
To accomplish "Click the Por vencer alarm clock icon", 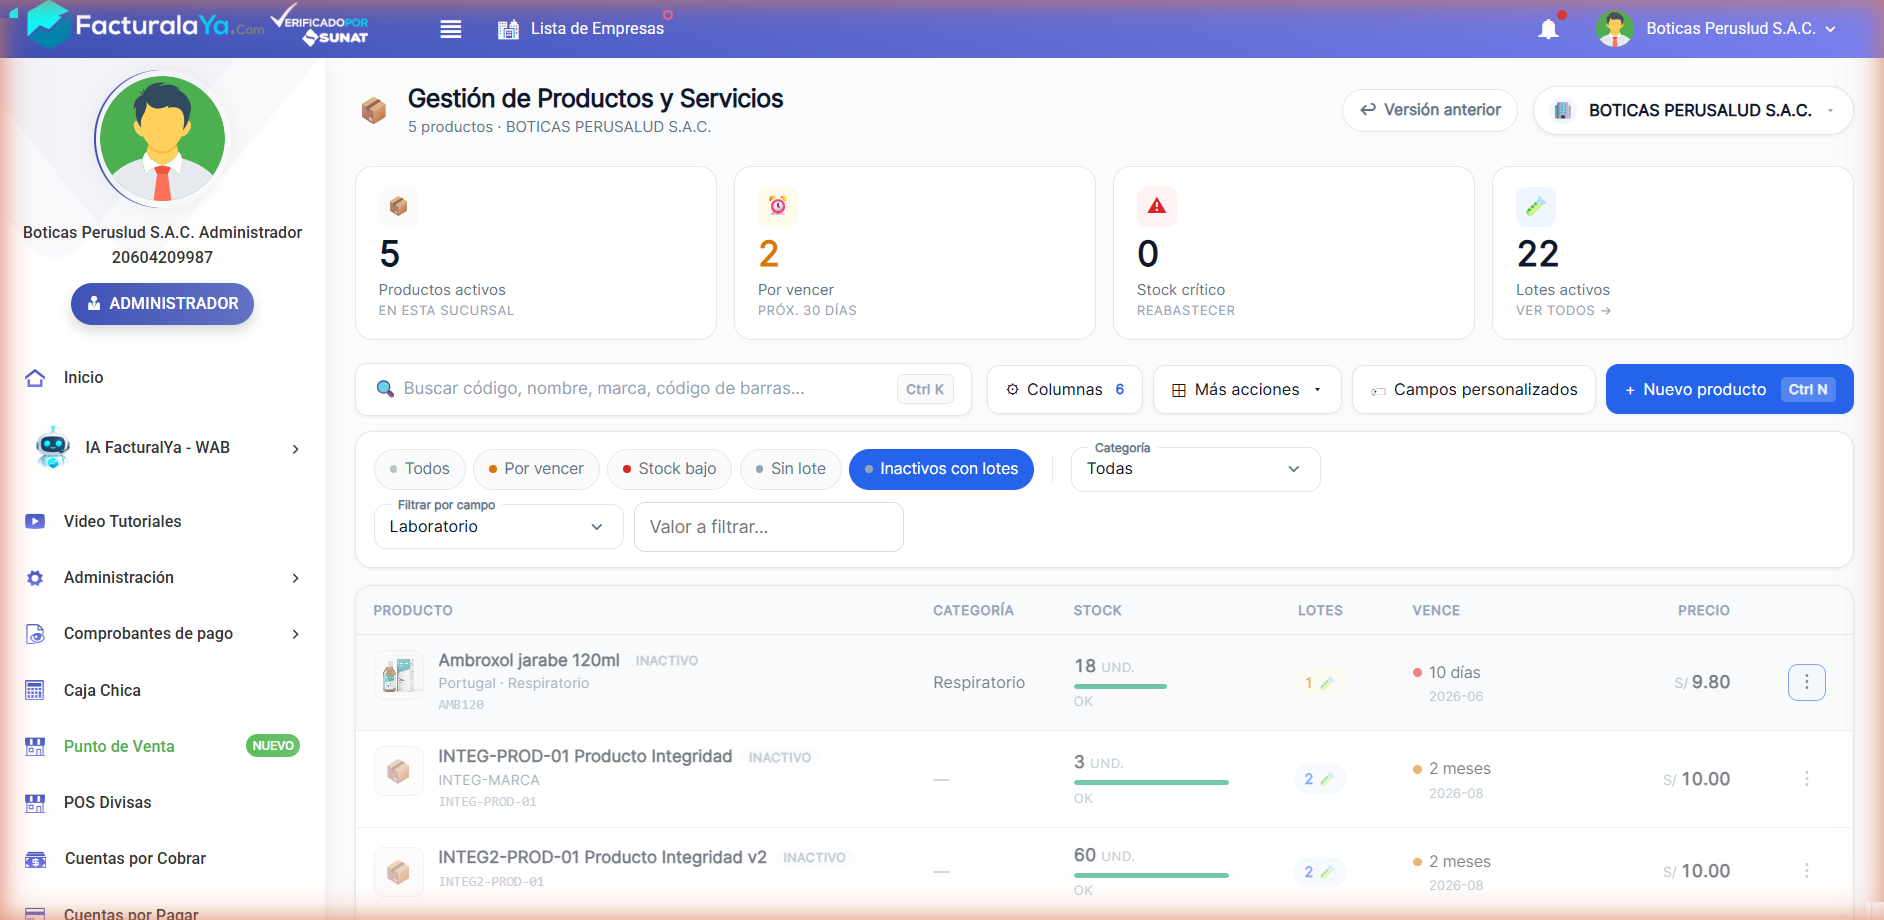I will 777,206.
